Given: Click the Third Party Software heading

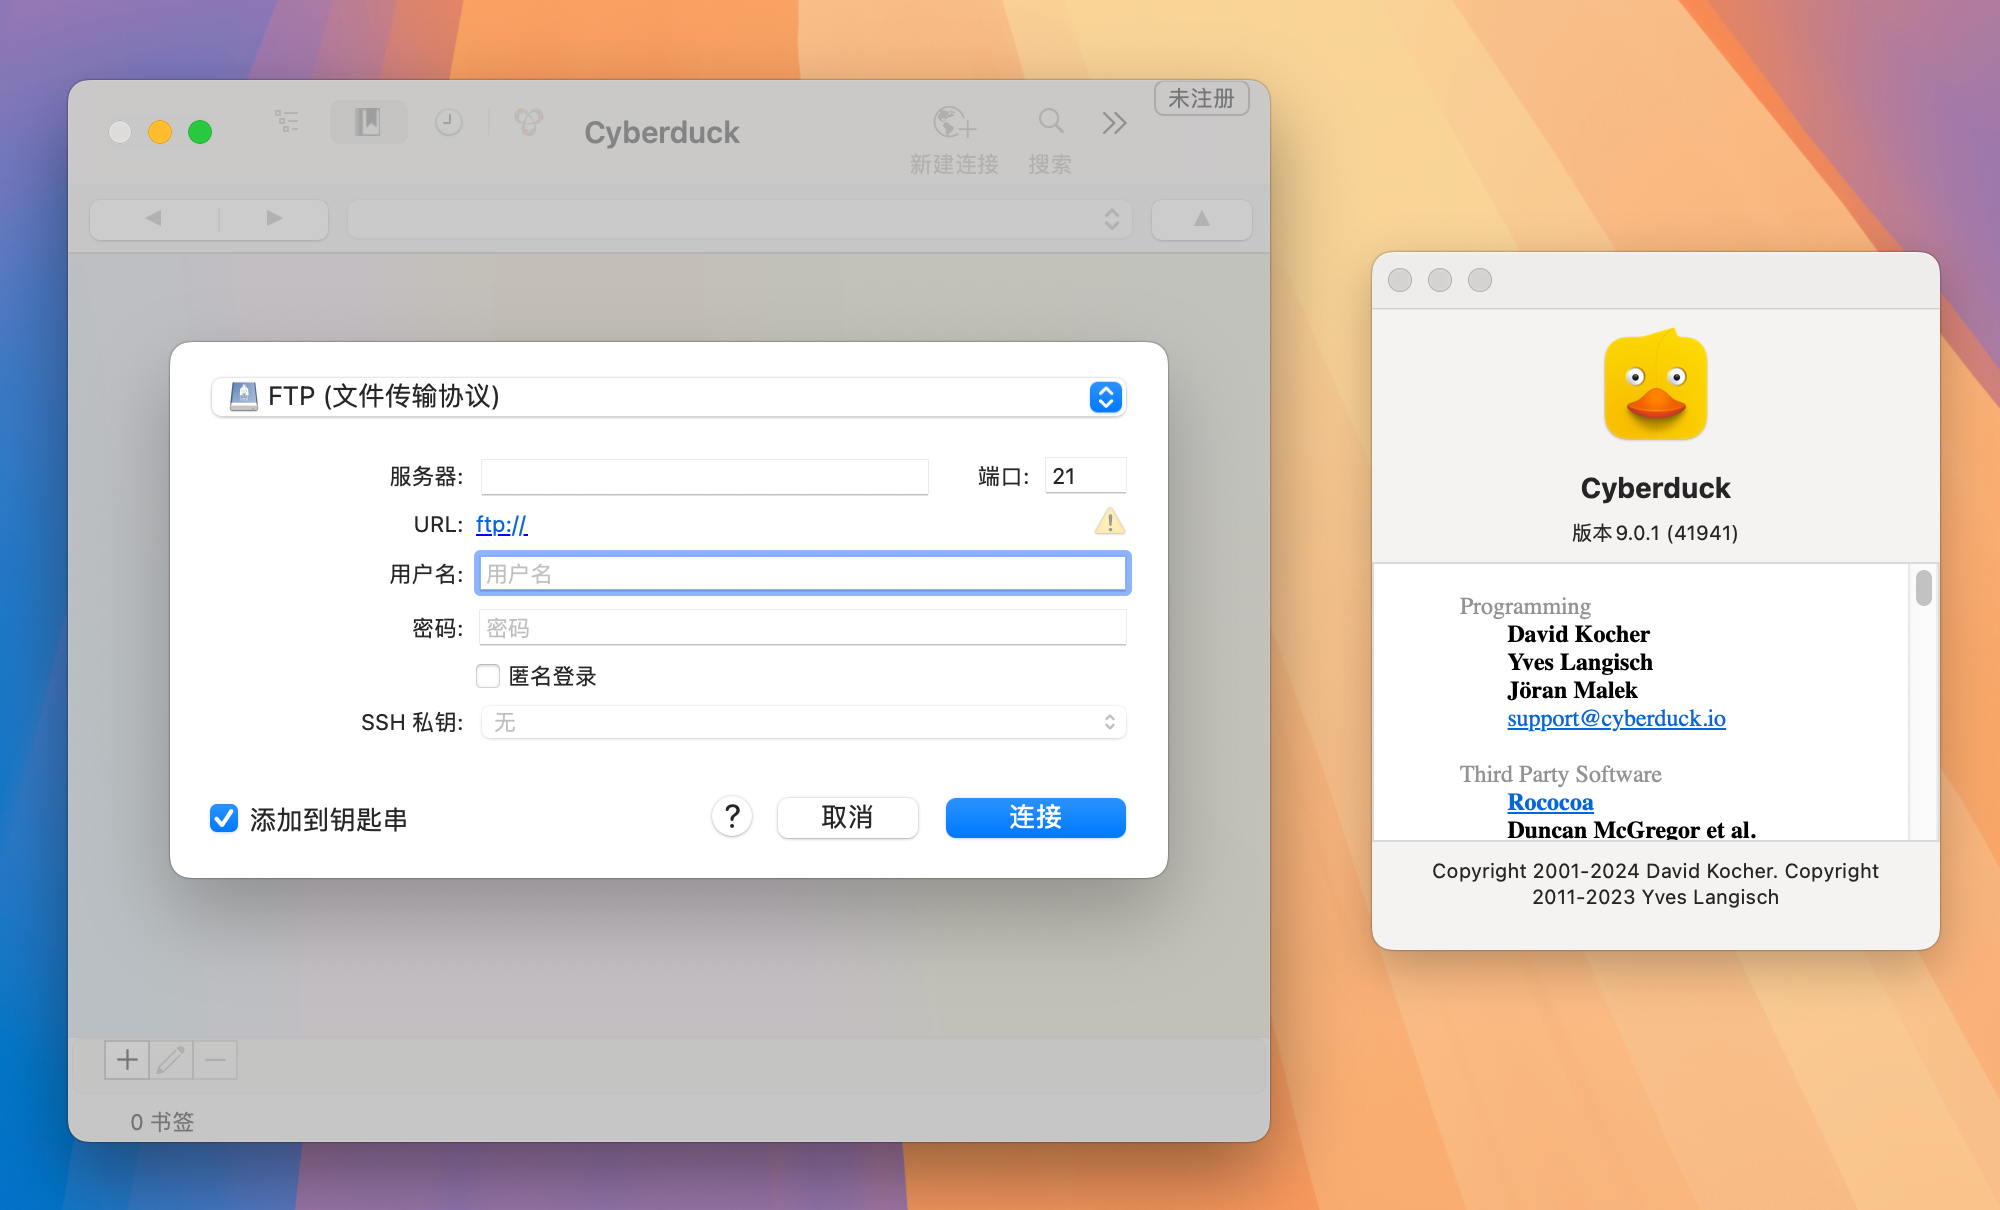Looking at the screenshot, I should 1560,774.
